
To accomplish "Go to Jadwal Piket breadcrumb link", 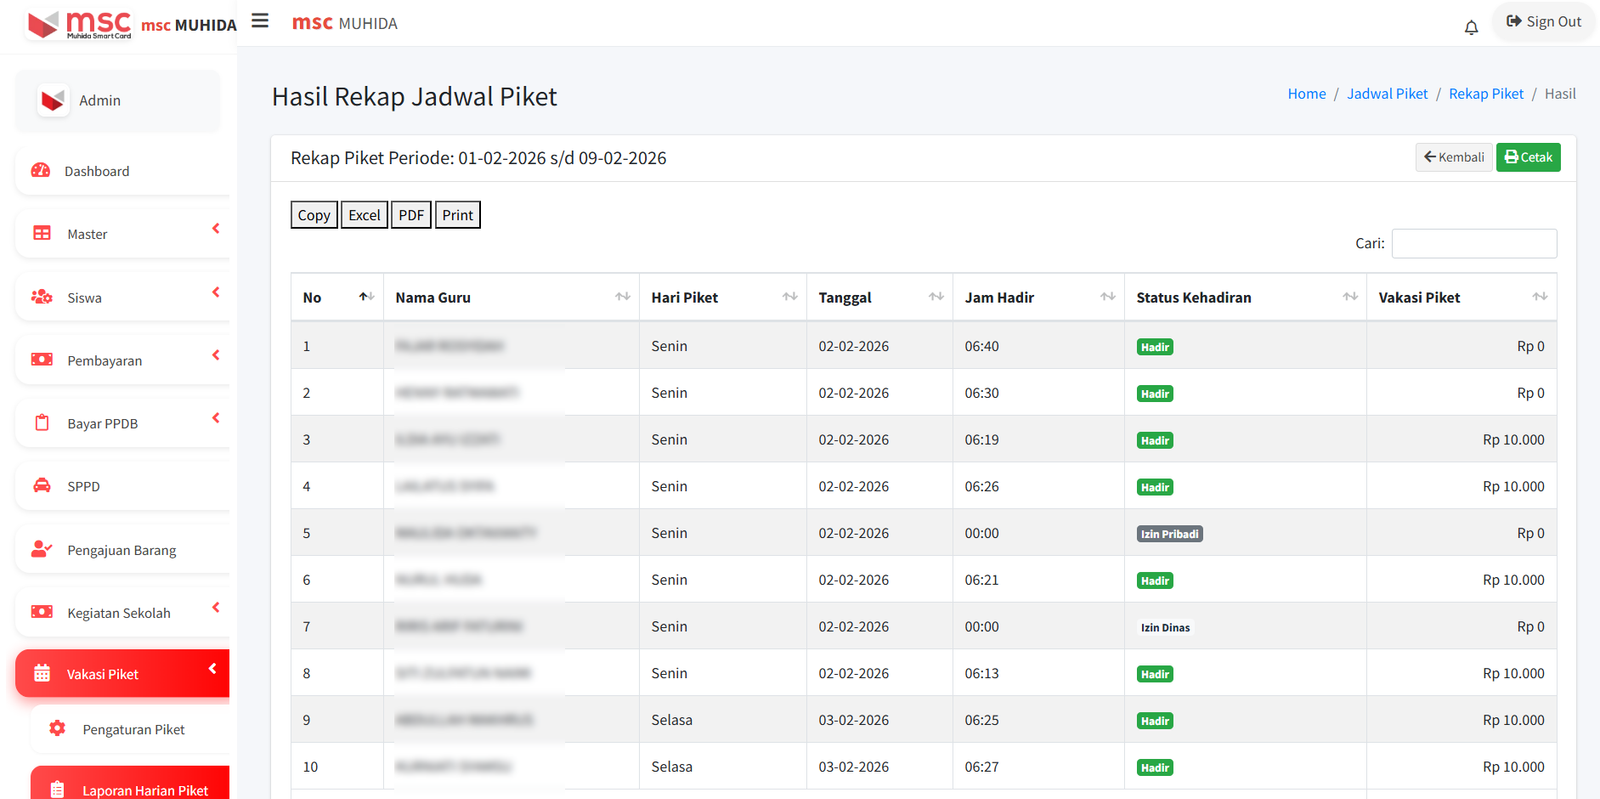I will (1387, 94).
